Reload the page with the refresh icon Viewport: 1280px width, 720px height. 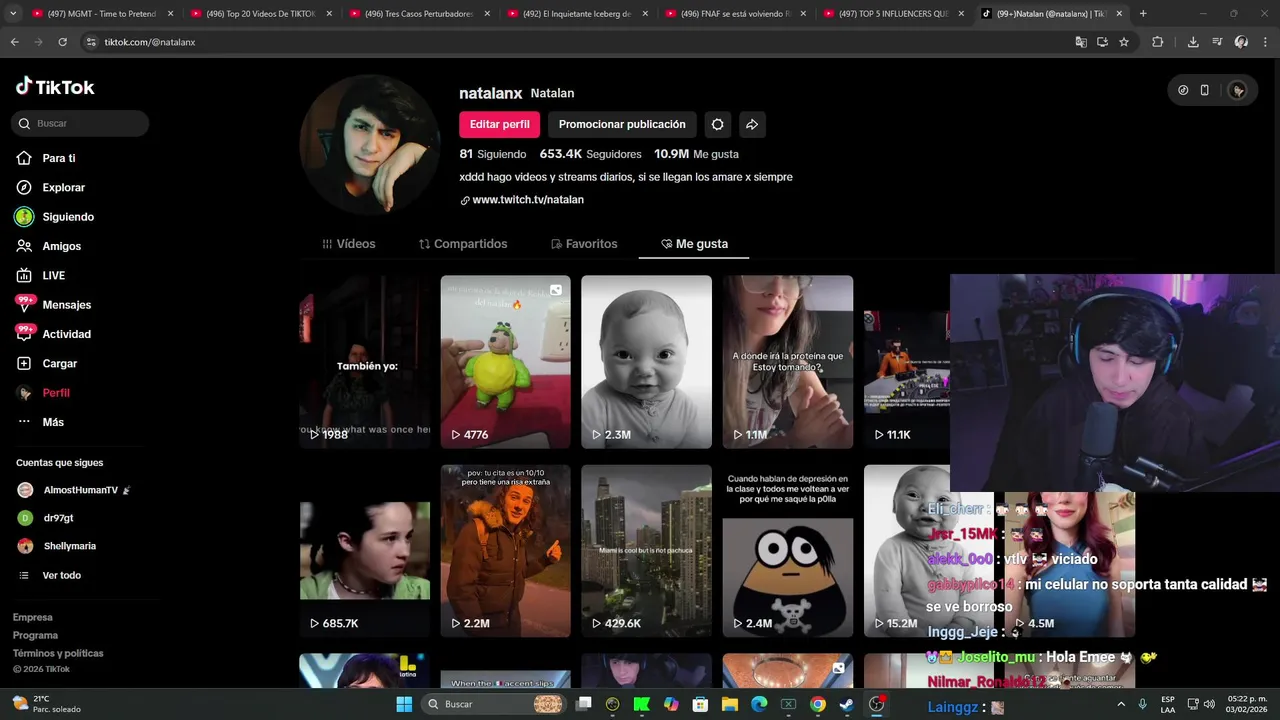tap(62, 42)
